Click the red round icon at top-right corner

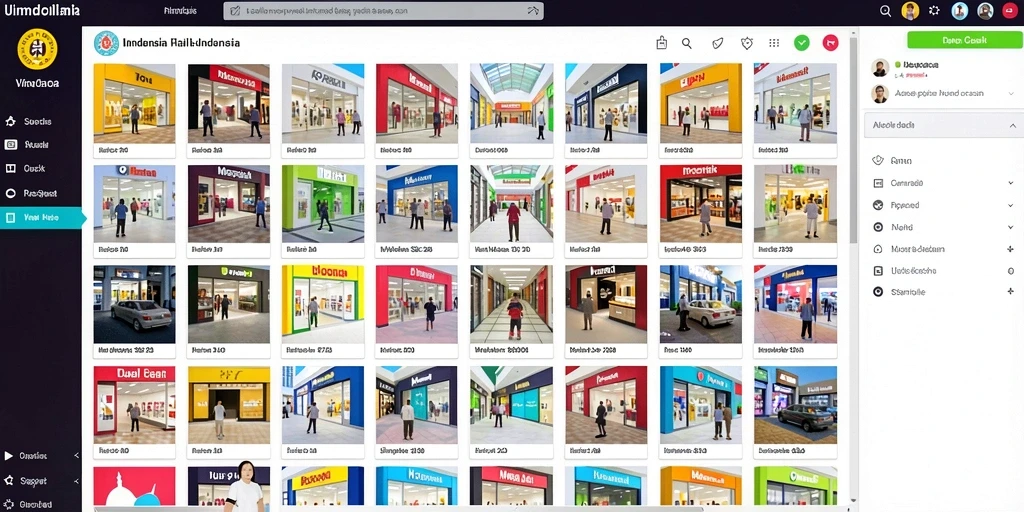click(x=1010, y=10)
